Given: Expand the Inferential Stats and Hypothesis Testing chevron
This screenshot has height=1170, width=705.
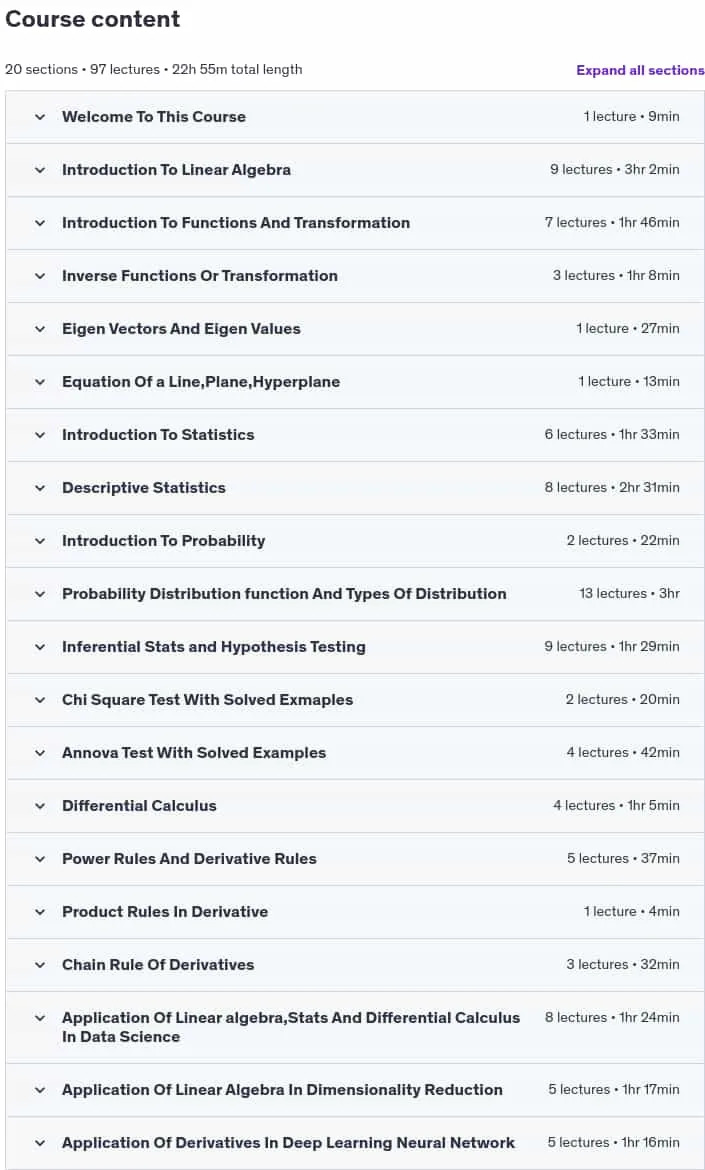Looking at the screenshot, I should click(x=40, y=647).
